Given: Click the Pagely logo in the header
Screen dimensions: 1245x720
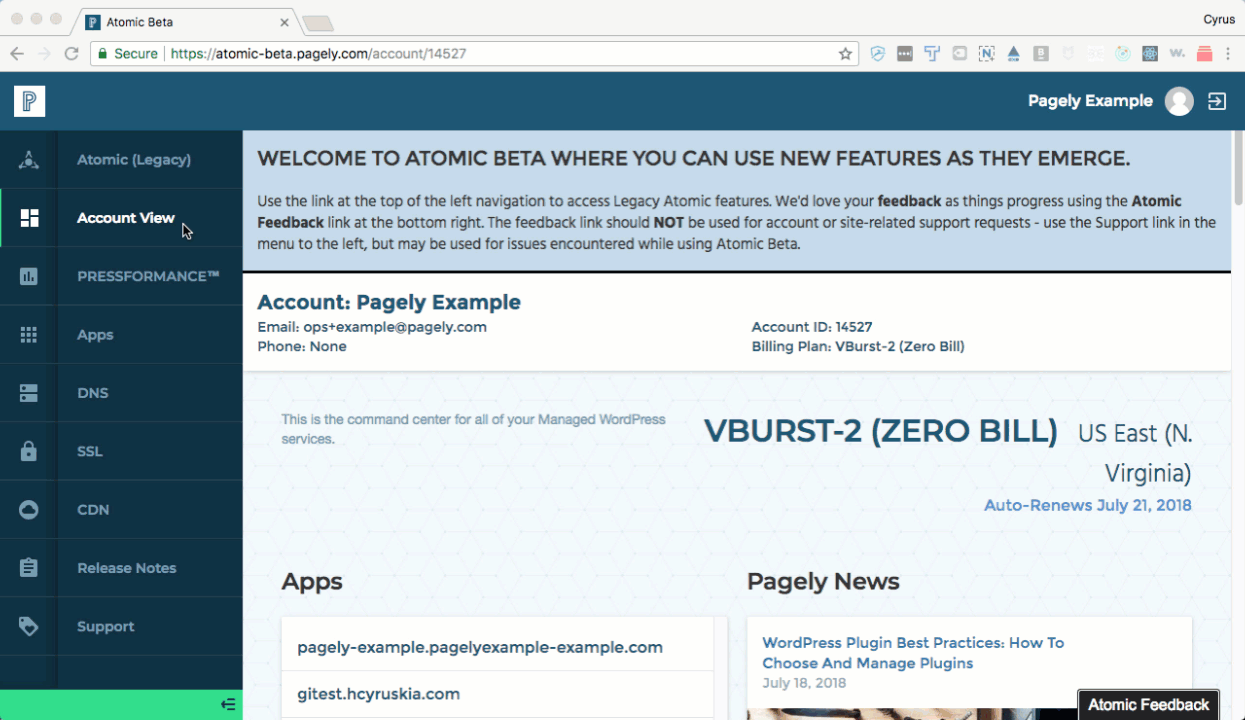Looking at the screenshot, I should 30,101.
